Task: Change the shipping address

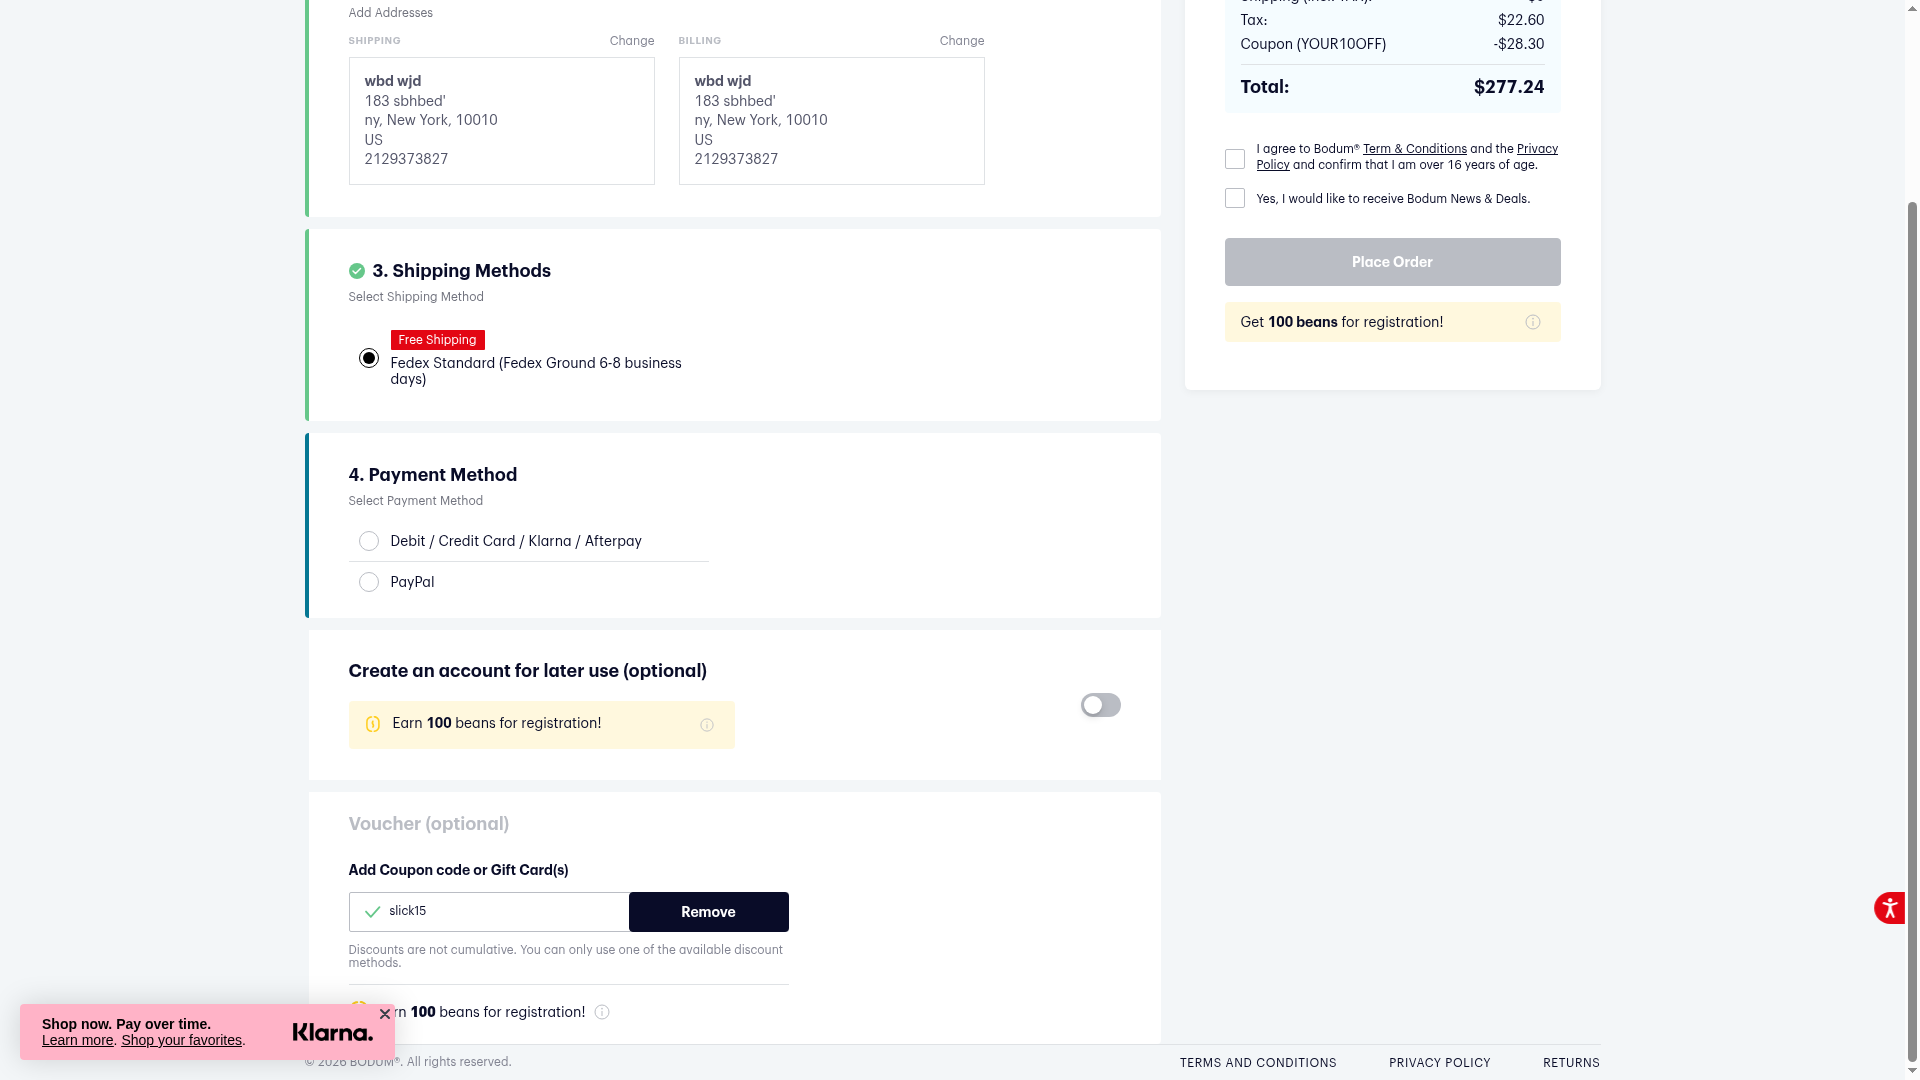Action: pos(632,41)
